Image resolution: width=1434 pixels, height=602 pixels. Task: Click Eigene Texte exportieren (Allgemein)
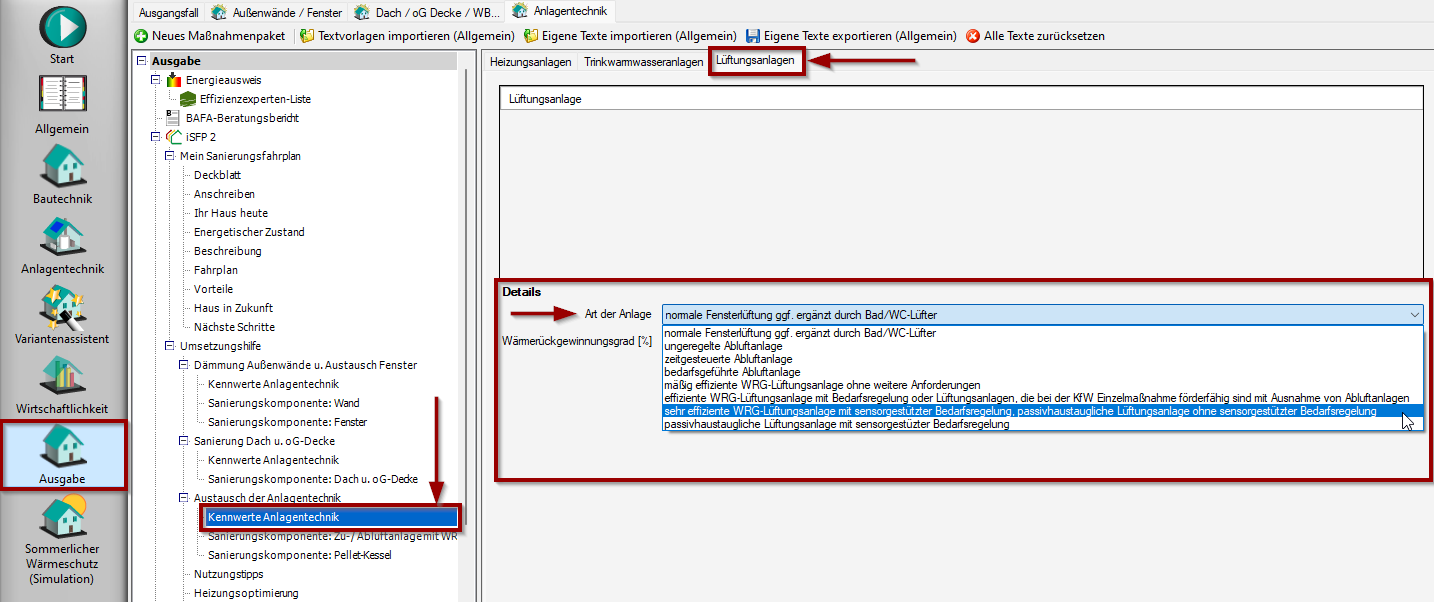tap(851, 36)
